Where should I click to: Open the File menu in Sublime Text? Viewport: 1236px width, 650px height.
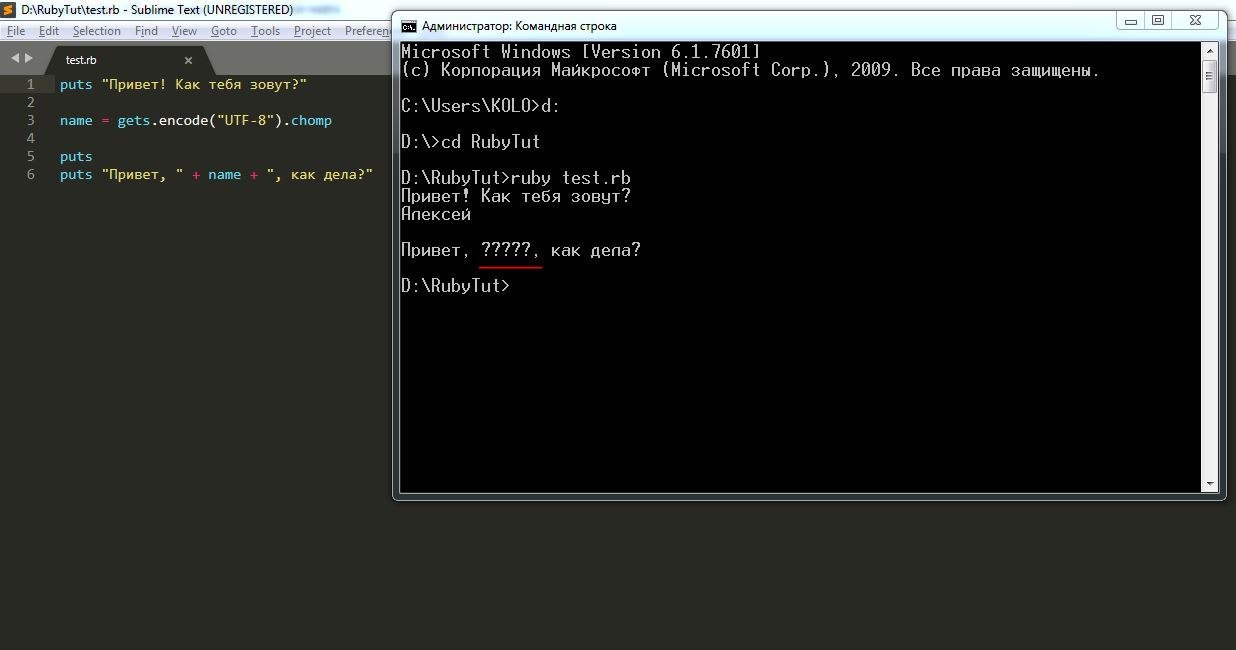tap(16, 31)
